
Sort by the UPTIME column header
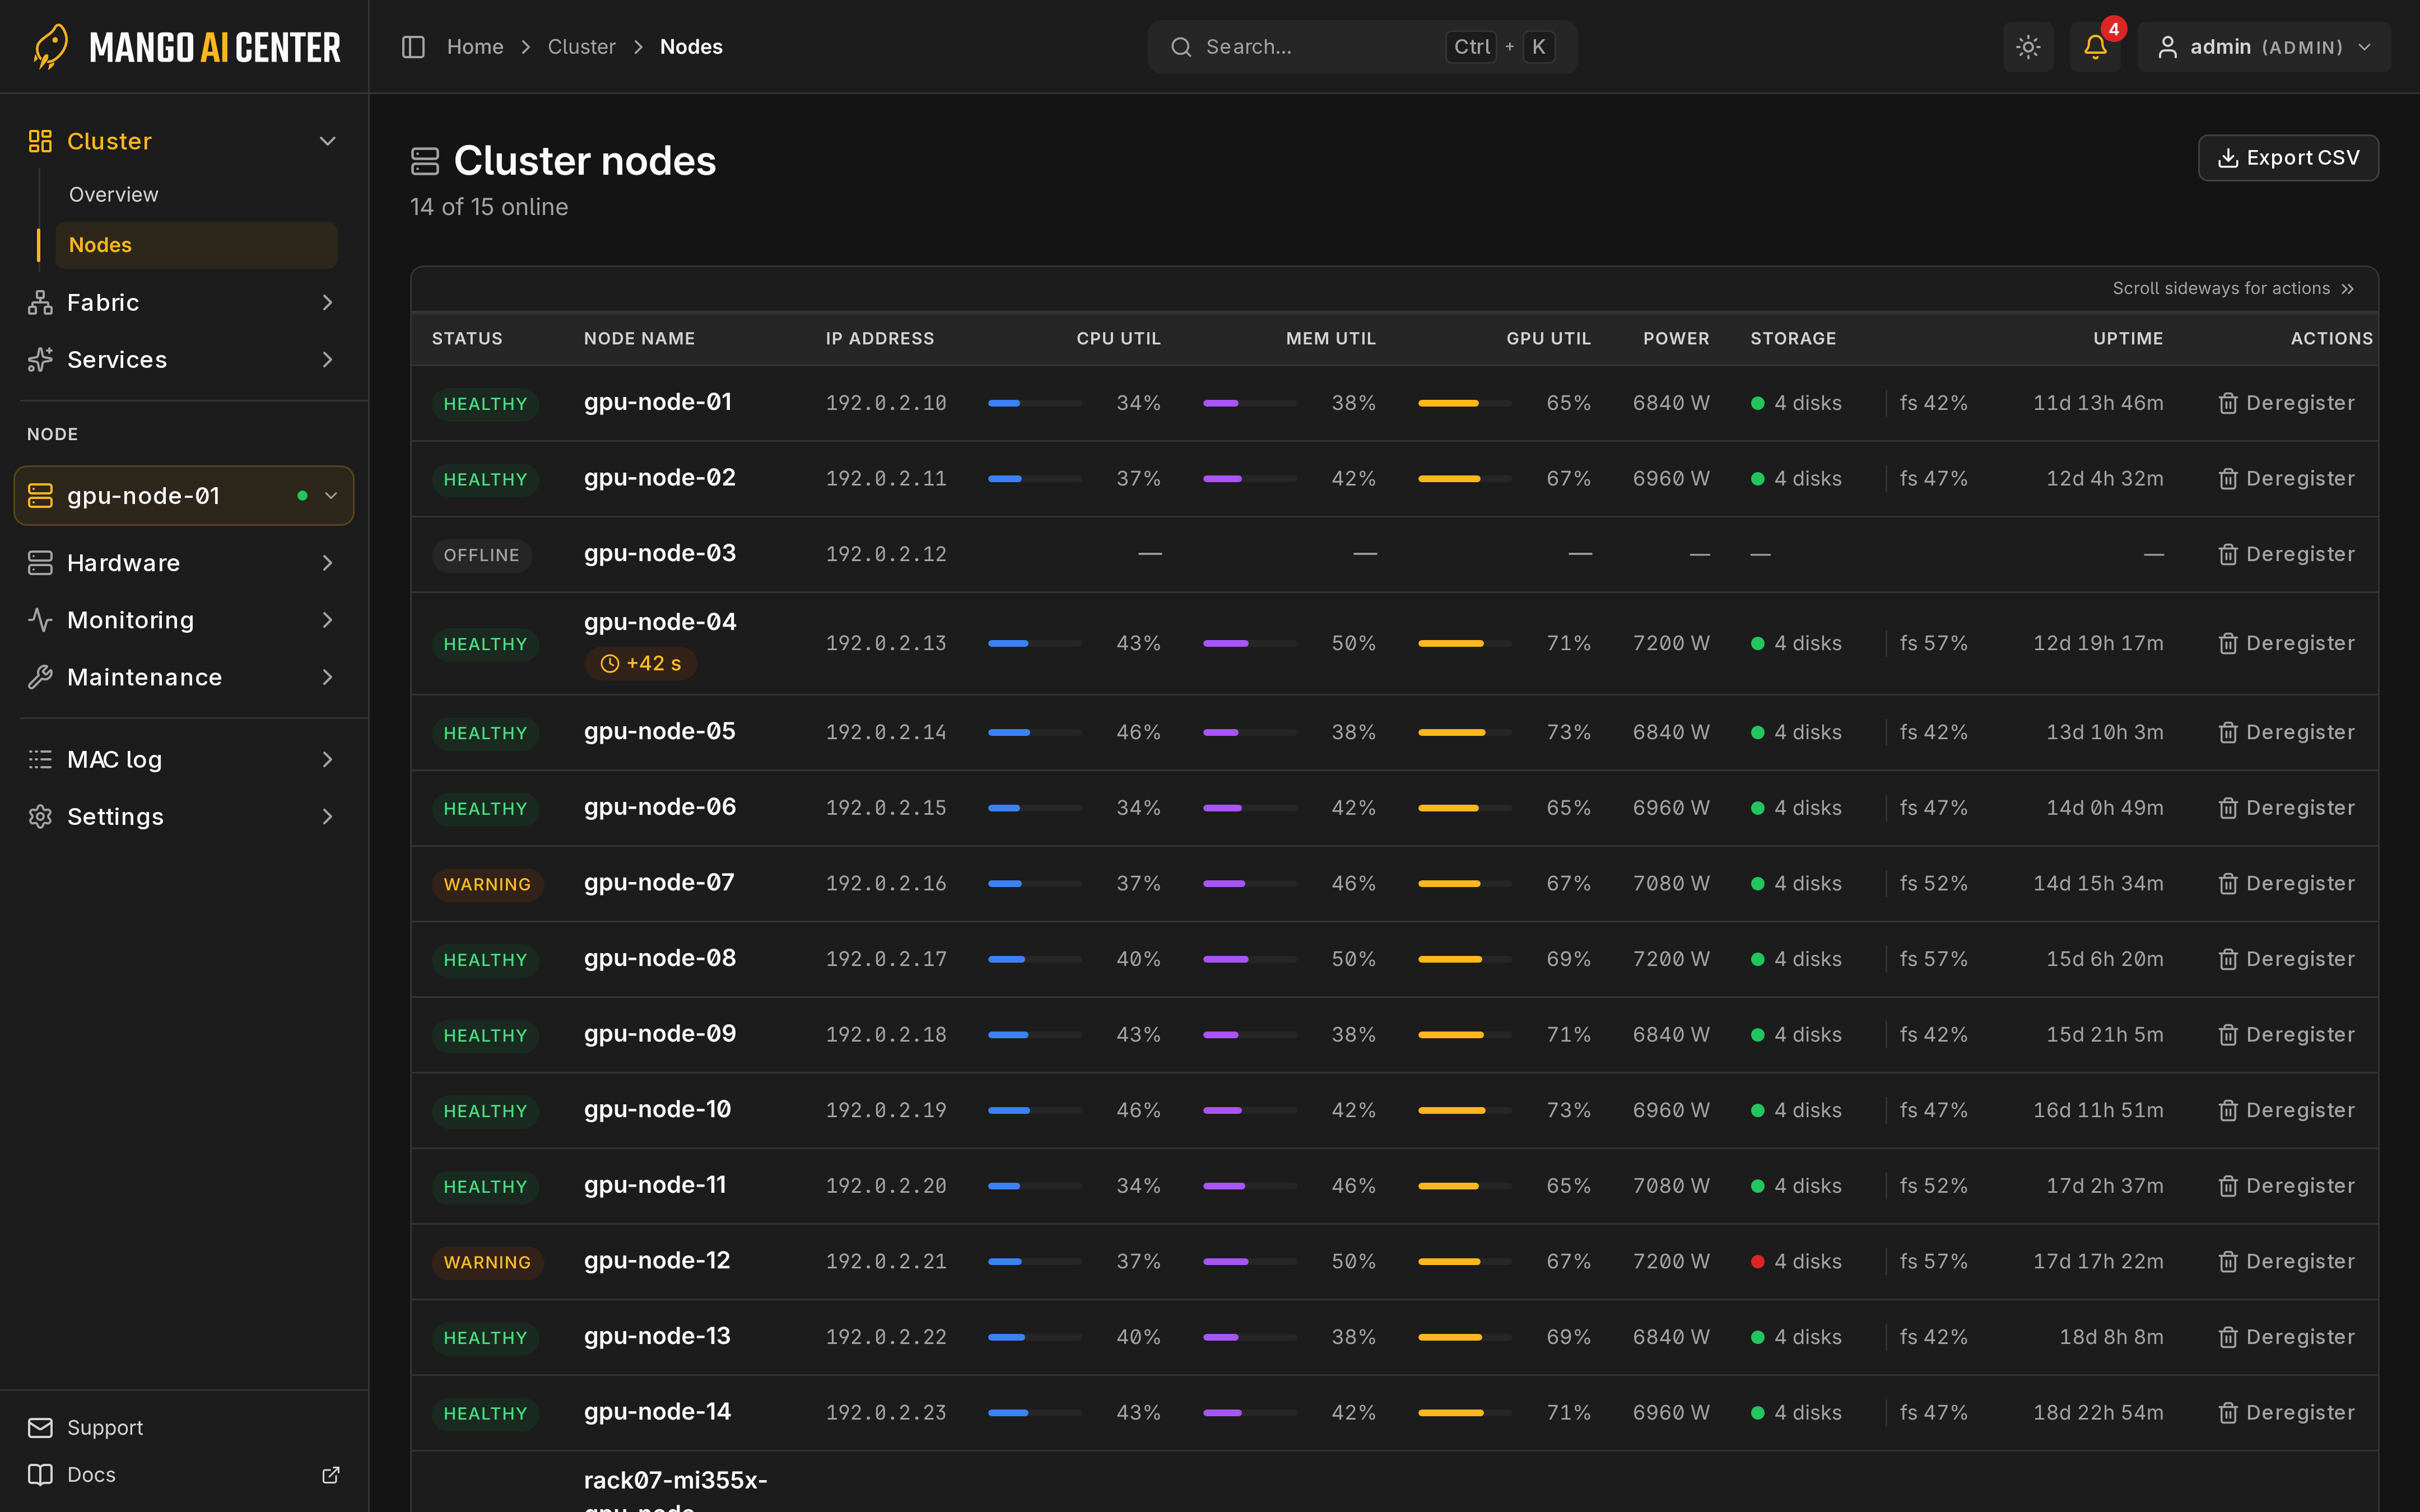2128,338
